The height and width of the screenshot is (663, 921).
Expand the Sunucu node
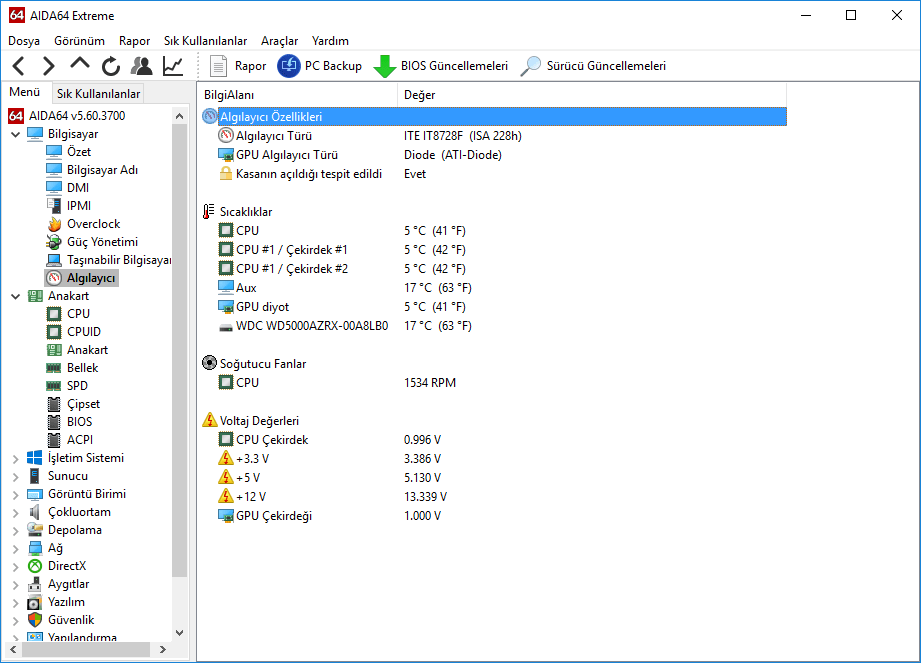click(15, 476)
